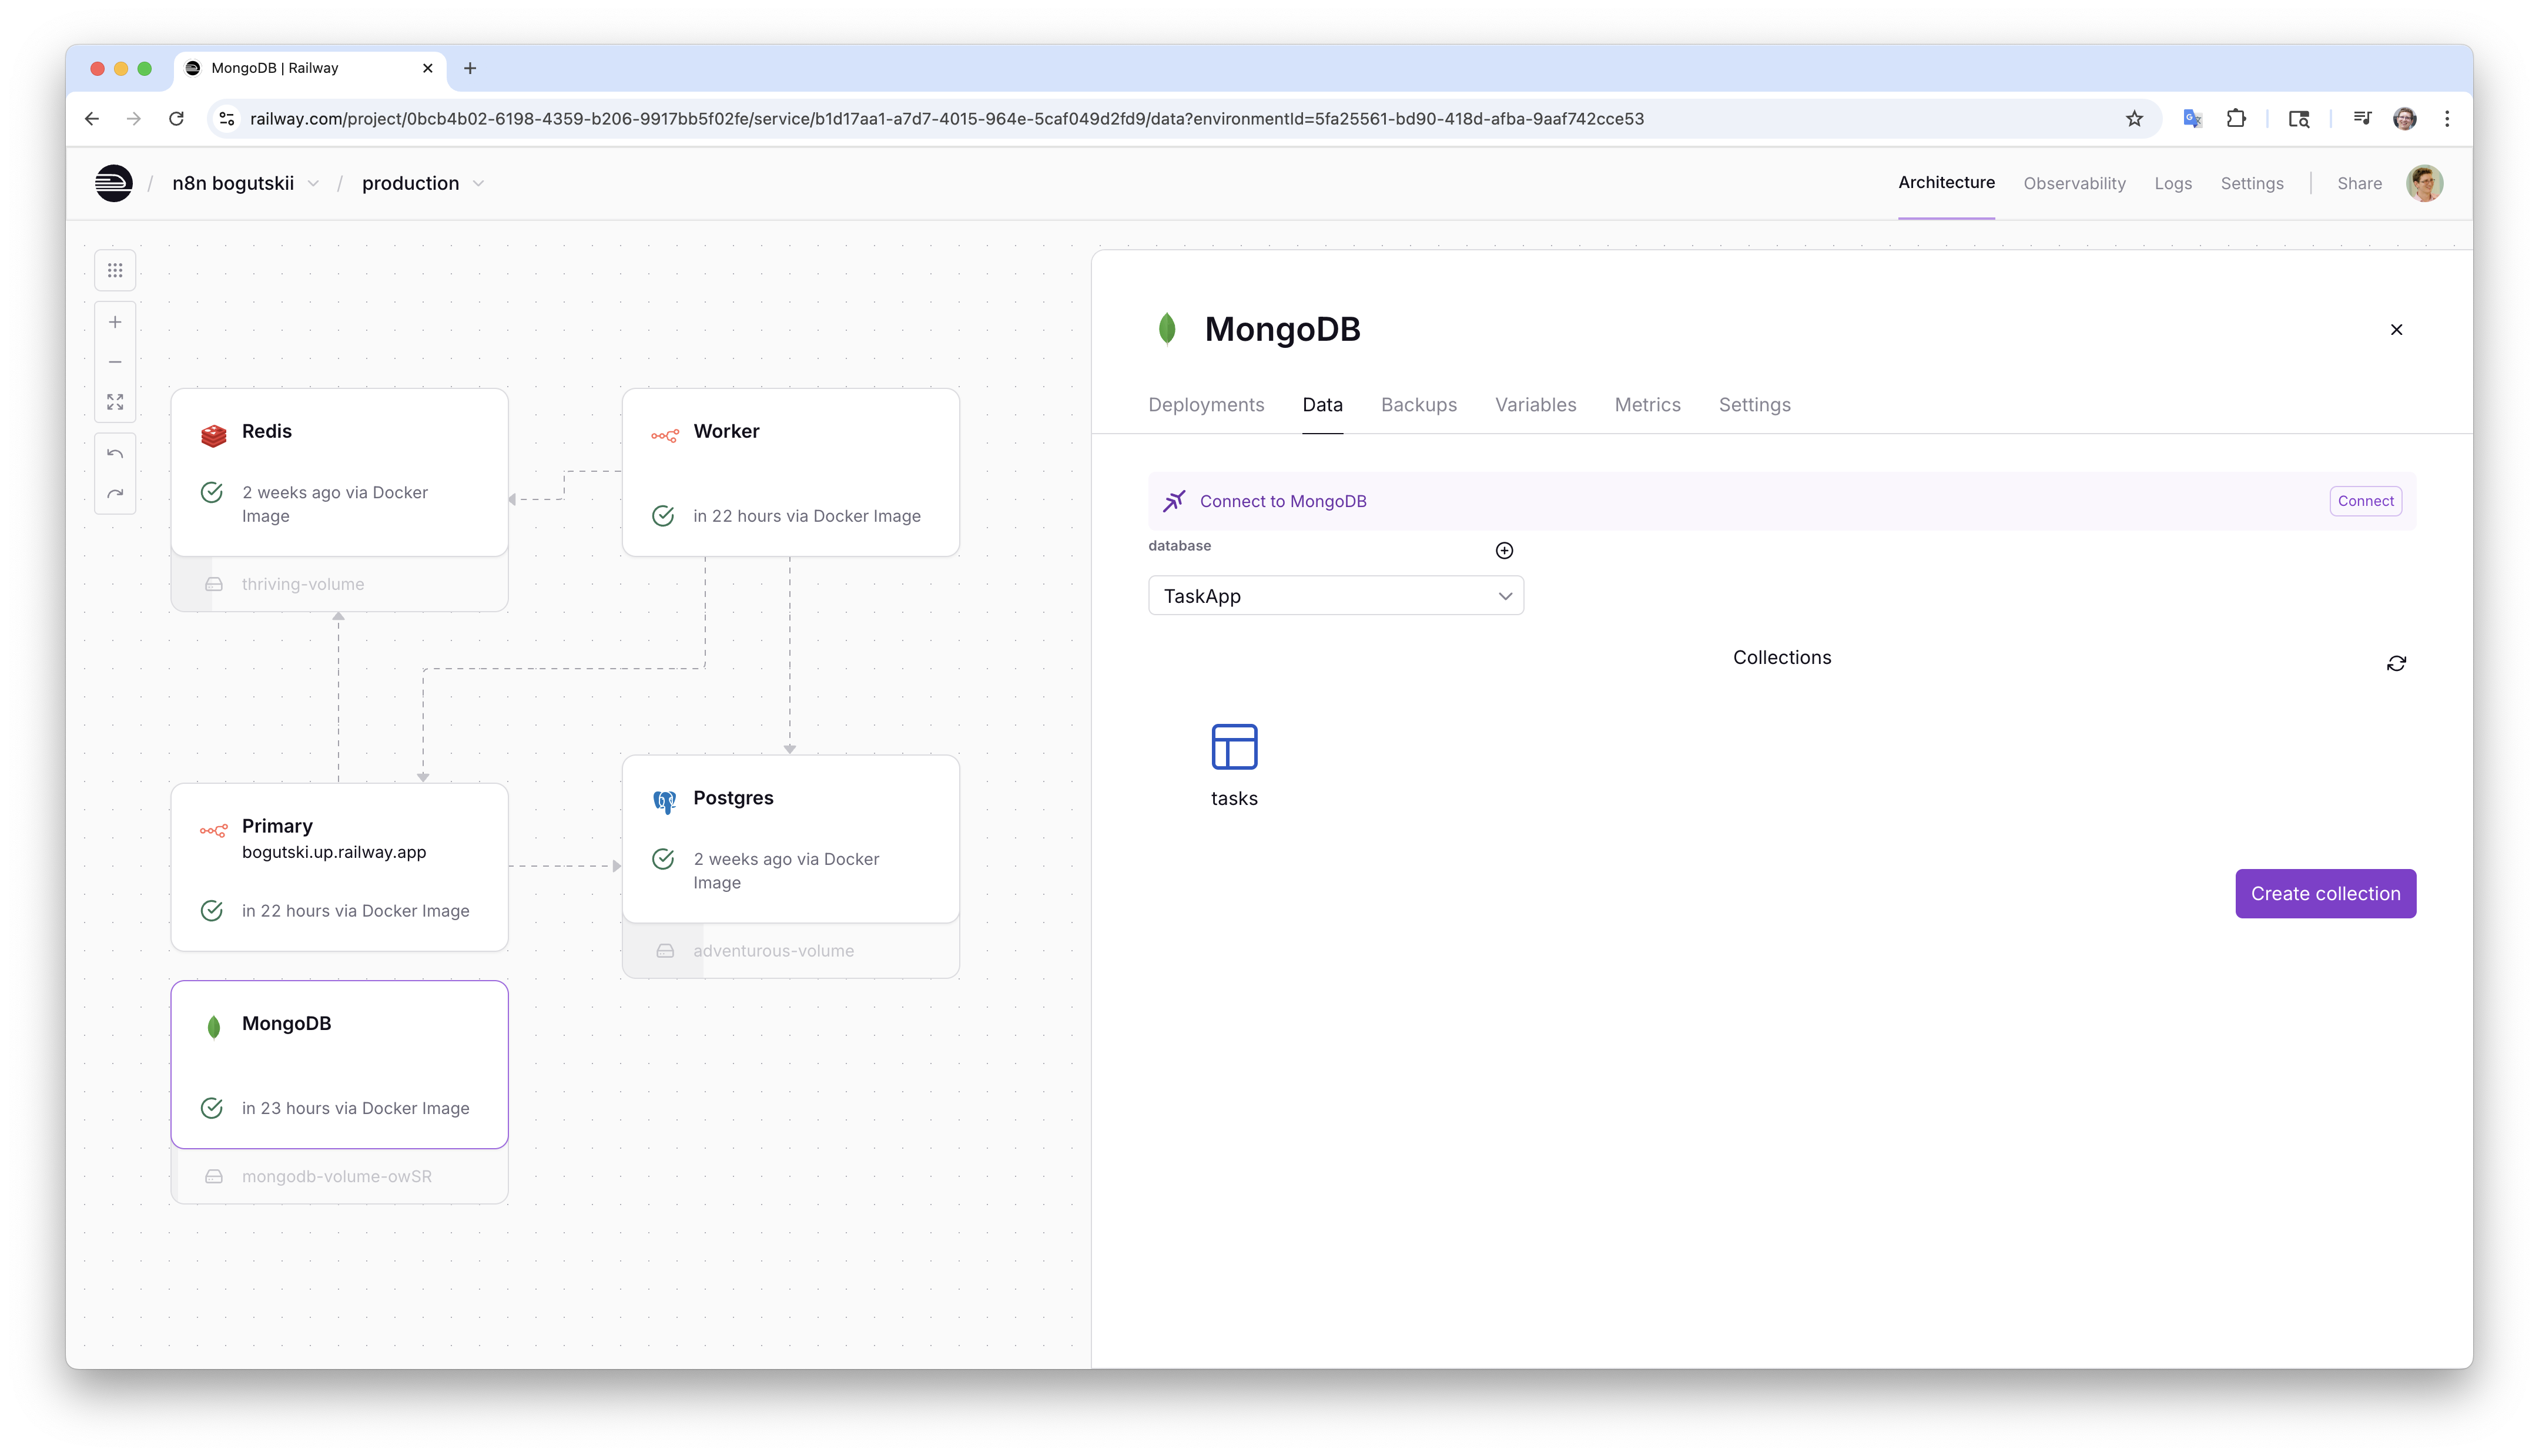
Task: Select the Postgres service card
Action: [790, 839]
